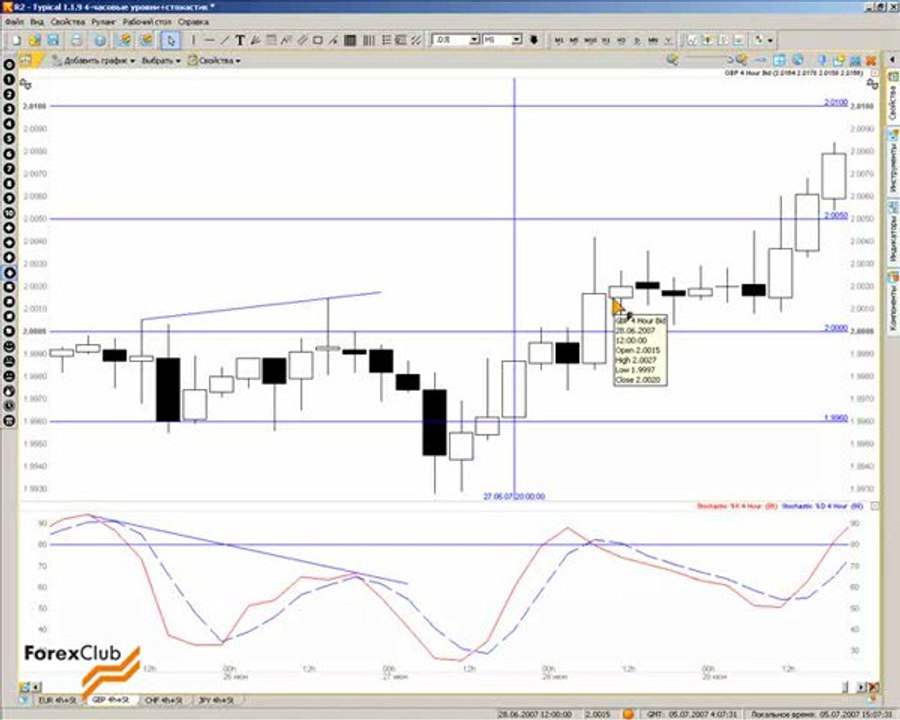Open the vertical Инструменты side tab
The image size is (900, 720).
click(x=893, y=160)
